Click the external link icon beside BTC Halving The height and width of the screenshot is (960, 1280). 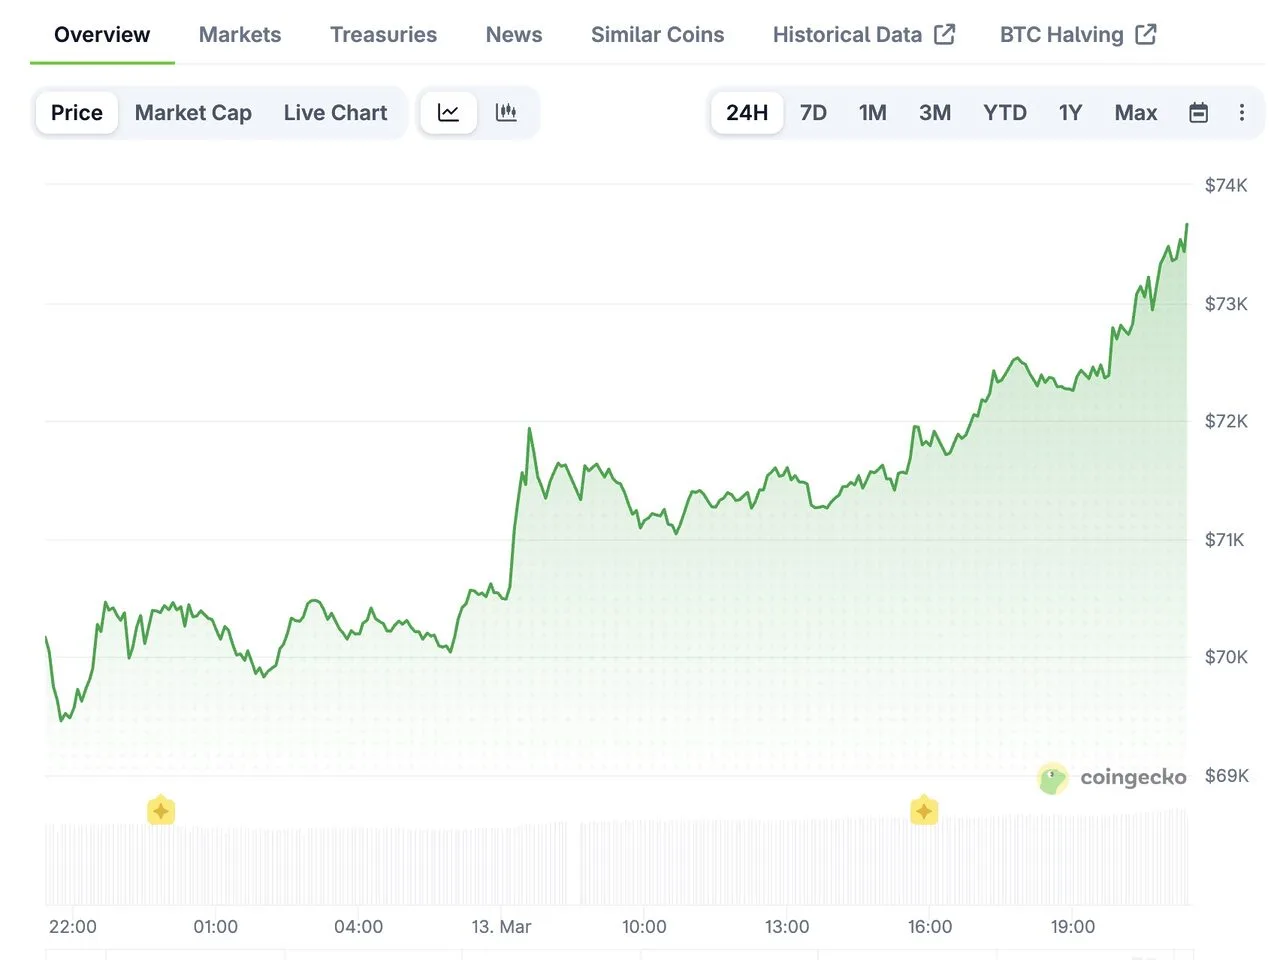pos(1145,33)
